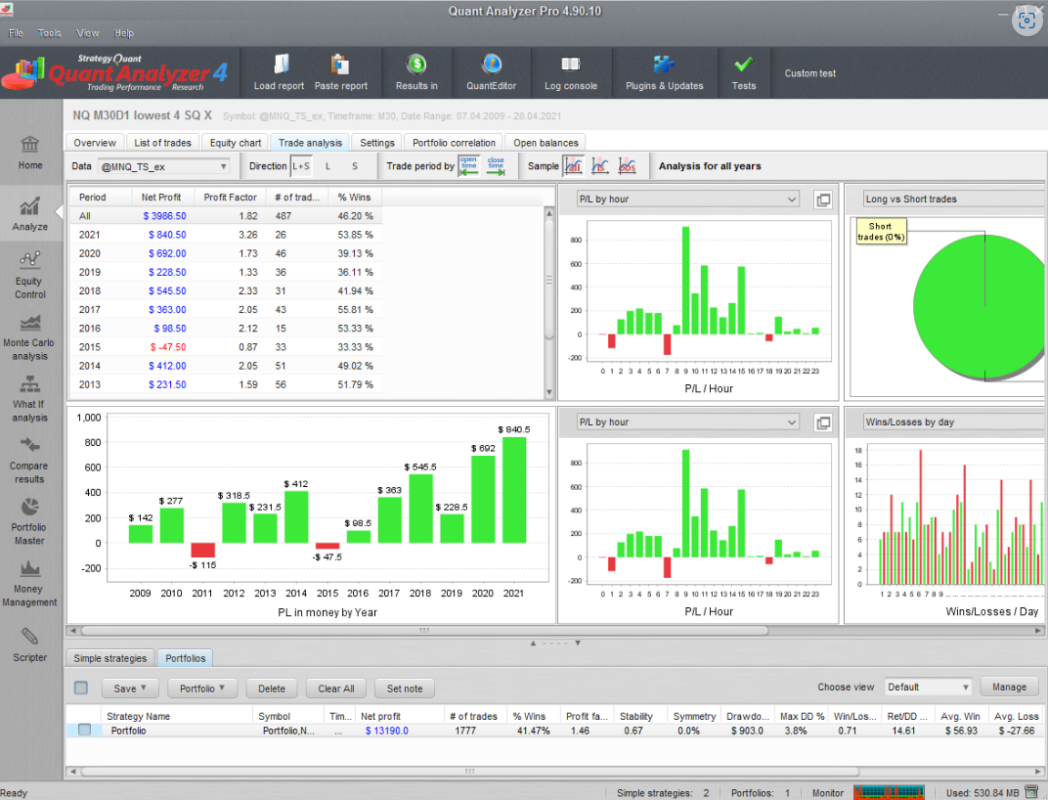This screenshot has width=1048, height=800.
Task: Tick the portfolio row checkbox
Action: (85, 730)
